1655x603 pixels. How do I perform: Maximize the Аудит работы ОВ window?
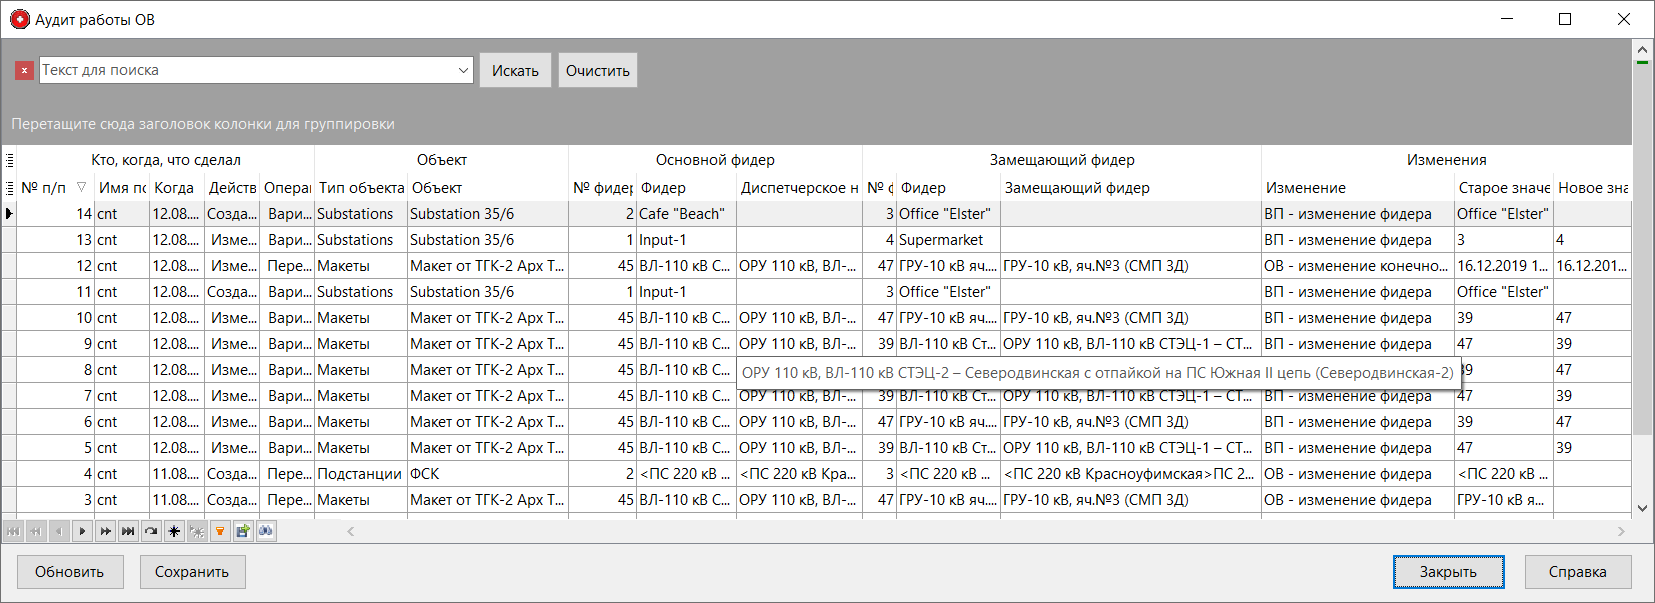pos(1565,19)
